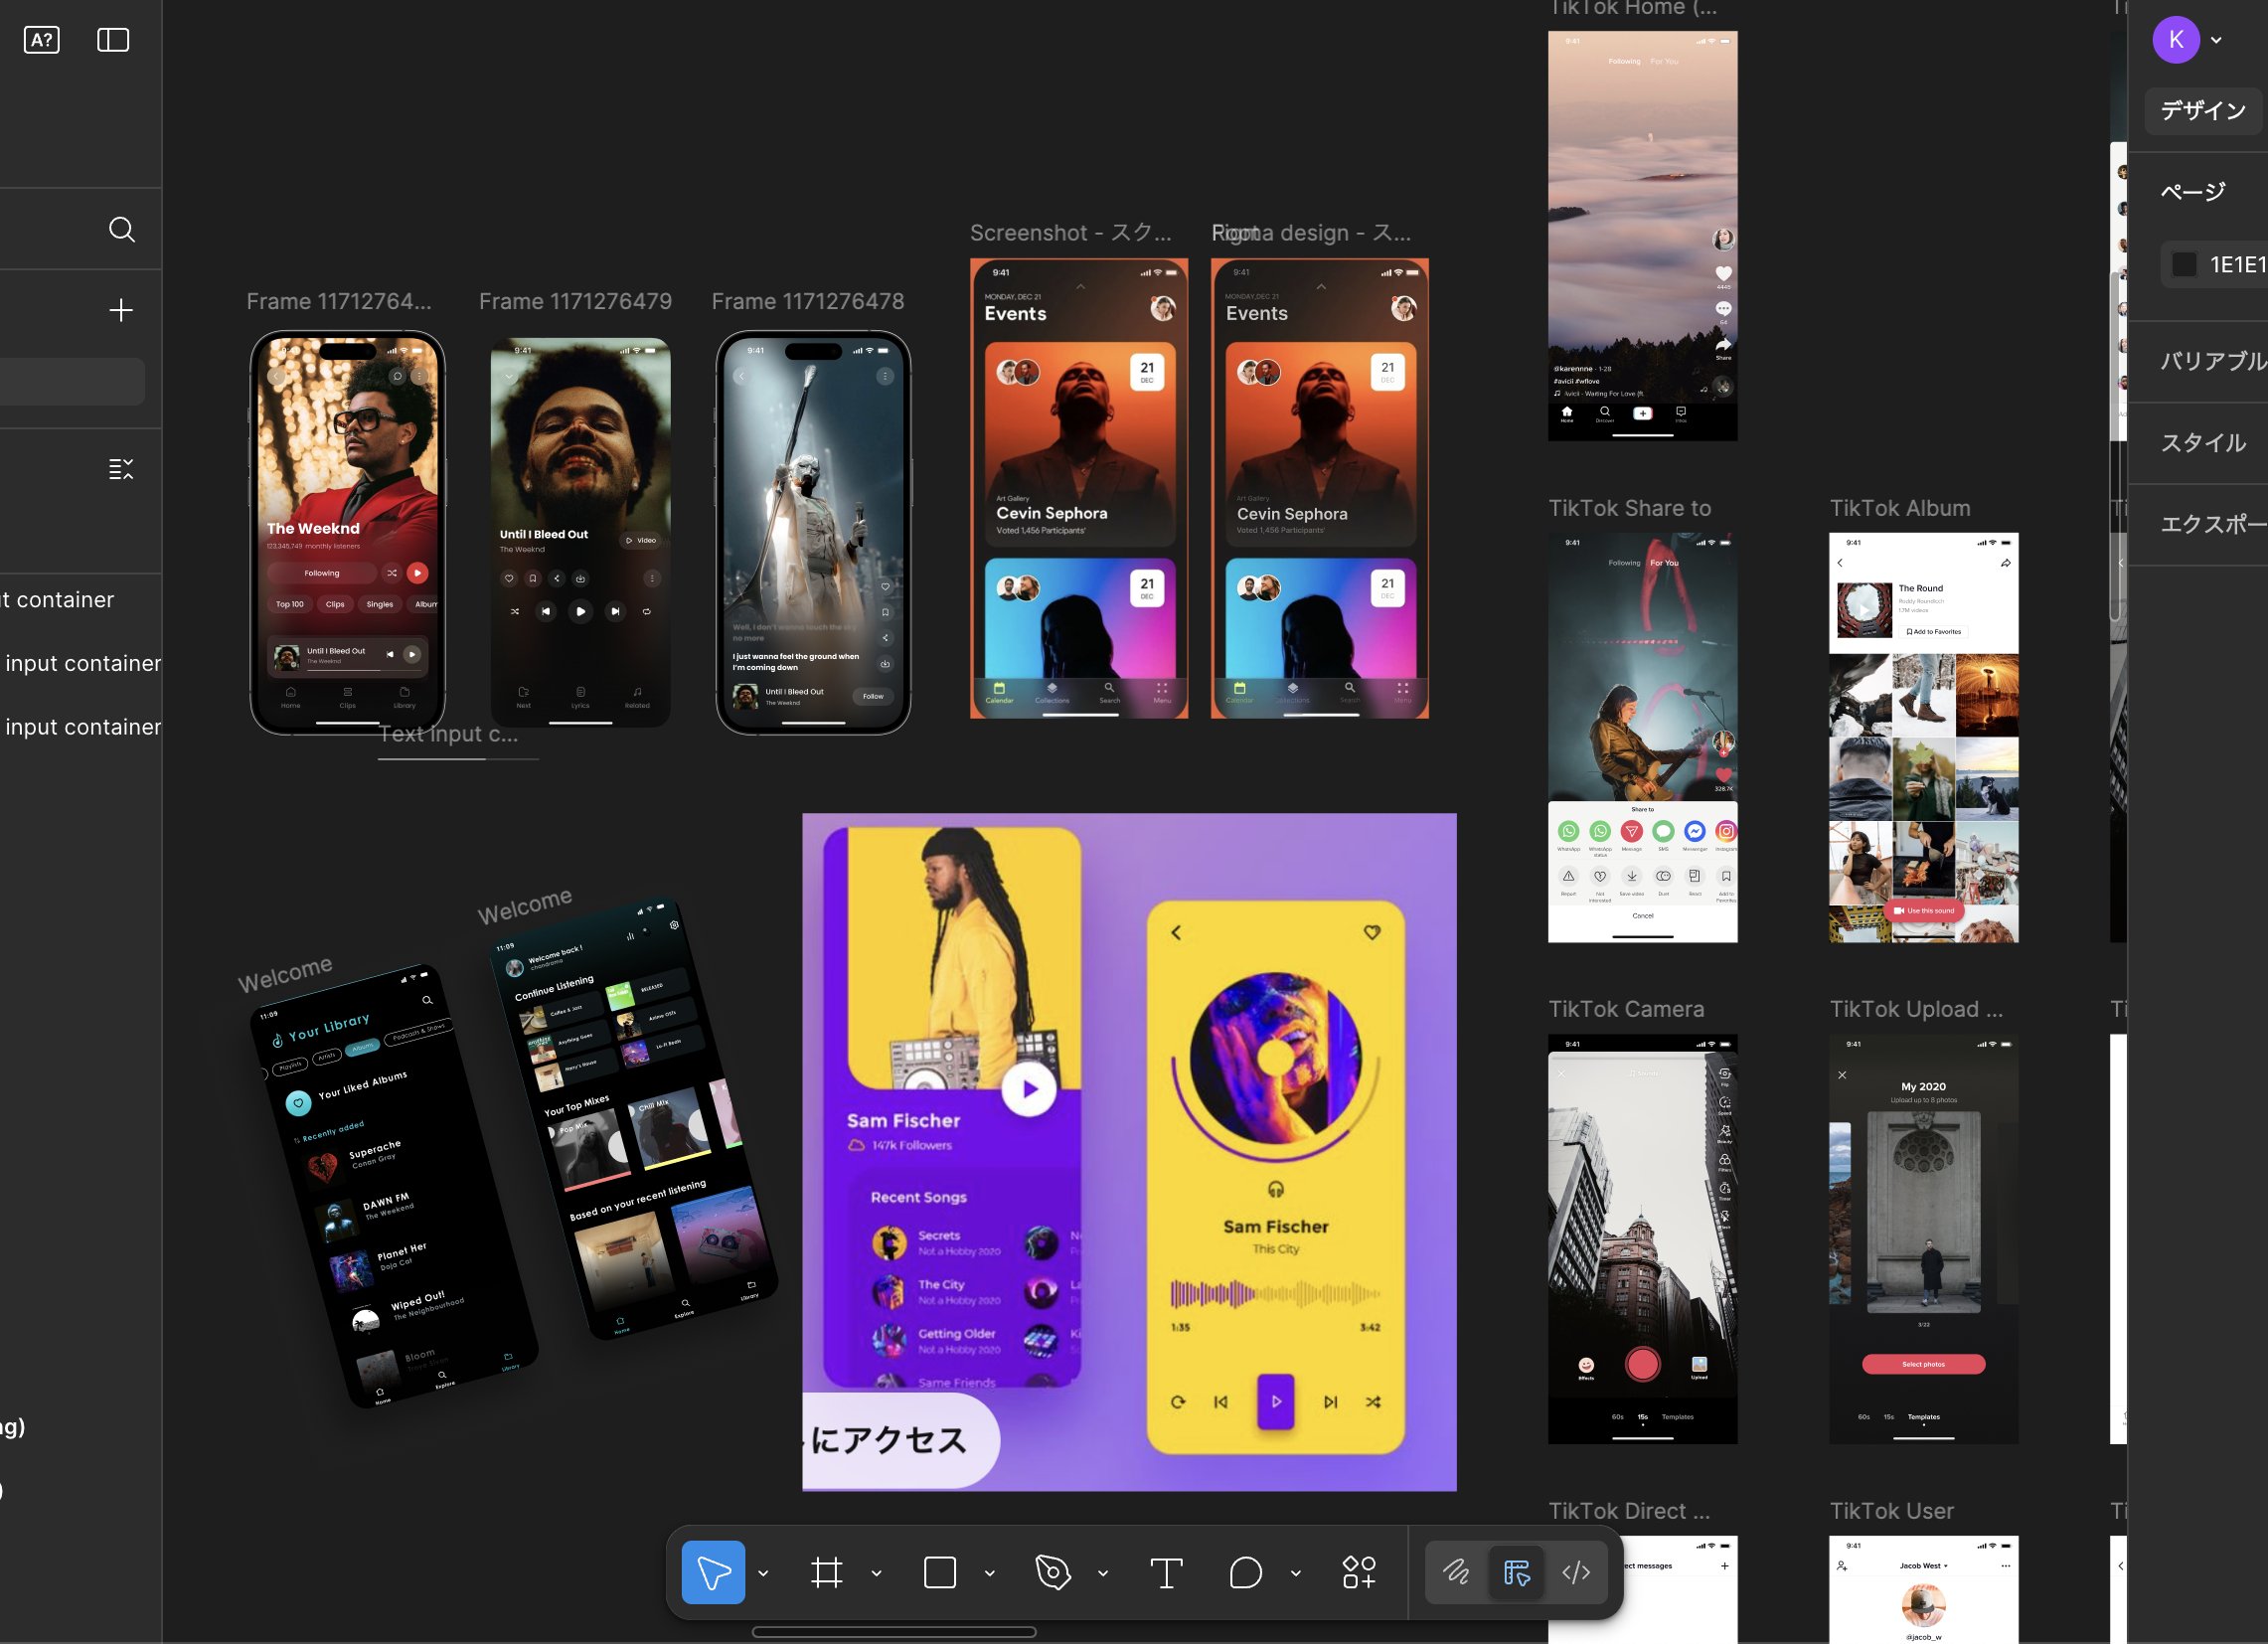Click the 1E1E1E hex value field
Screen dimensions: 2268x1644
2238,264
